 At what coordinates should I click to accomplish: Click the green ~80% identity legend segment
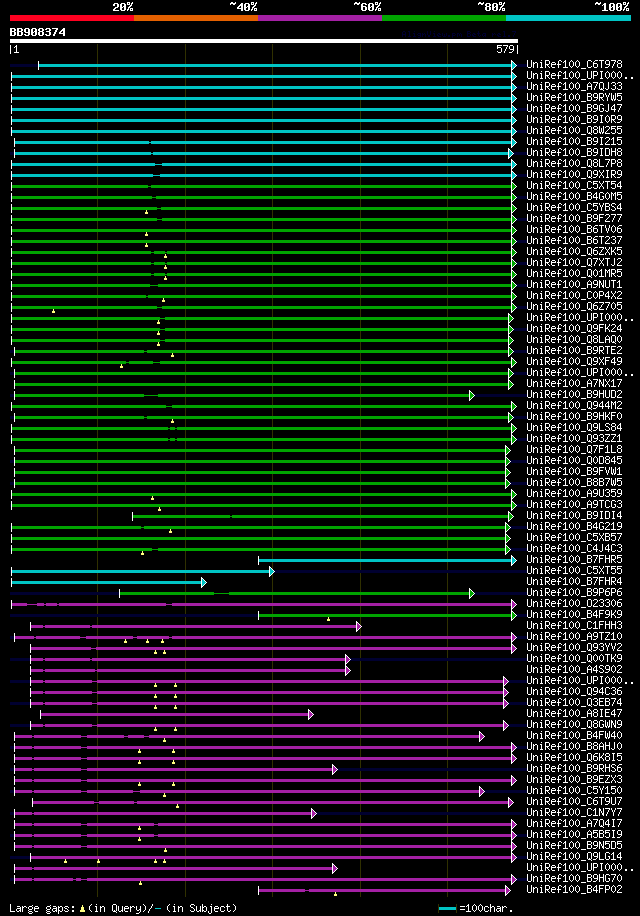pyautogui.click(x=444, y=18)
